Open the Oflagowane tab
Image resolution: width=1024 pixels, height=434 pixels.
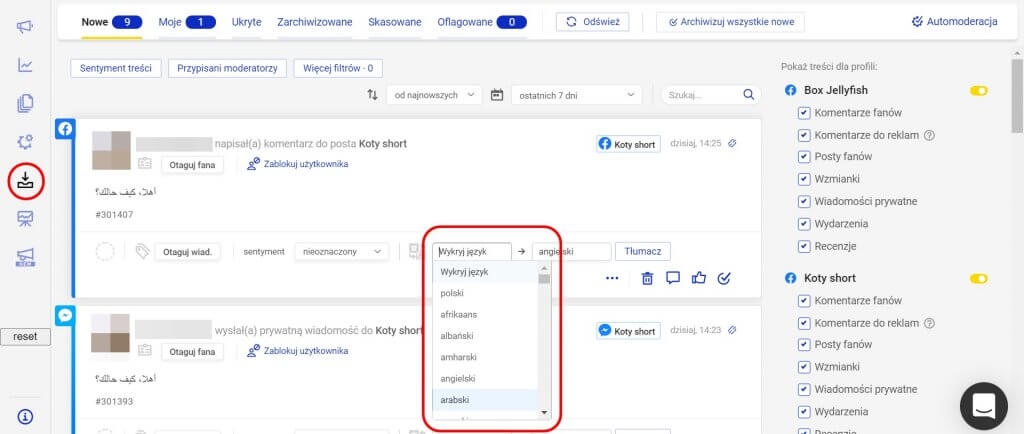coord(482,22)
